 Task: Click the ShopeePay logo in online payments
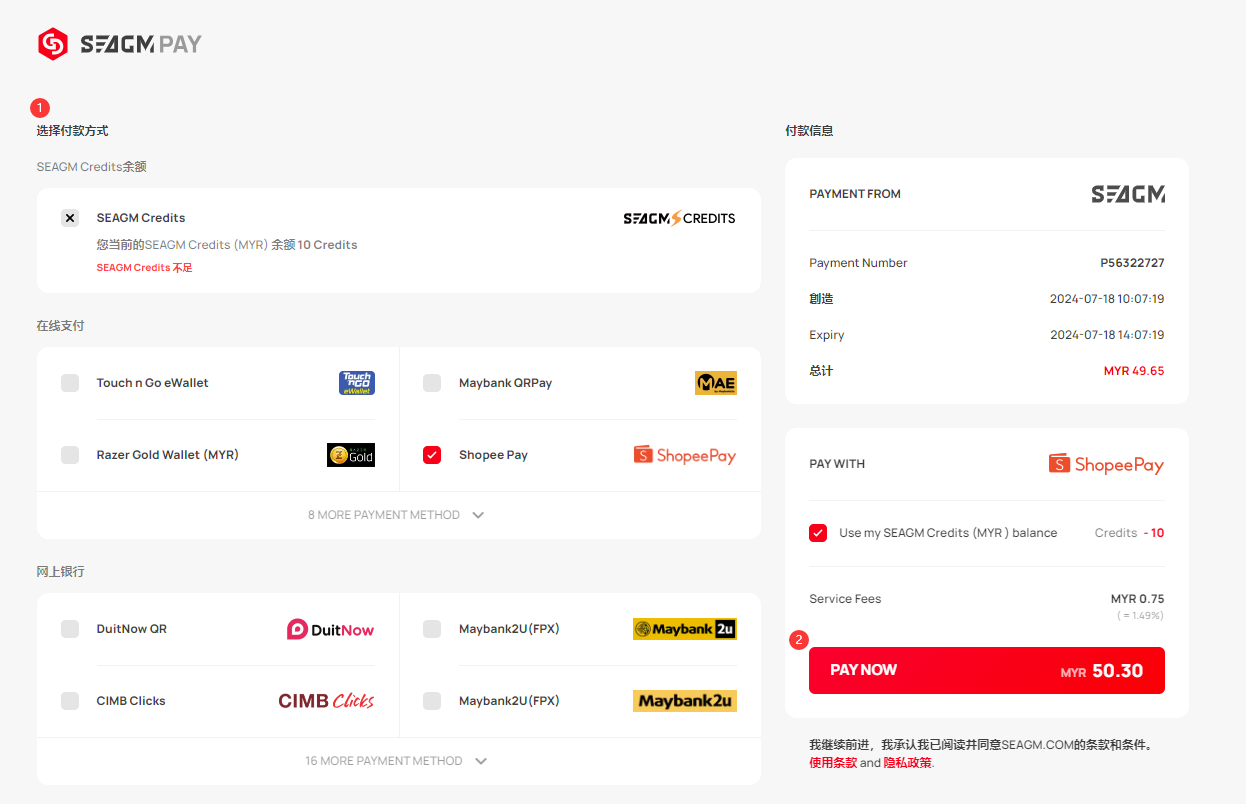pyautogui.click(x=685, y=455)
